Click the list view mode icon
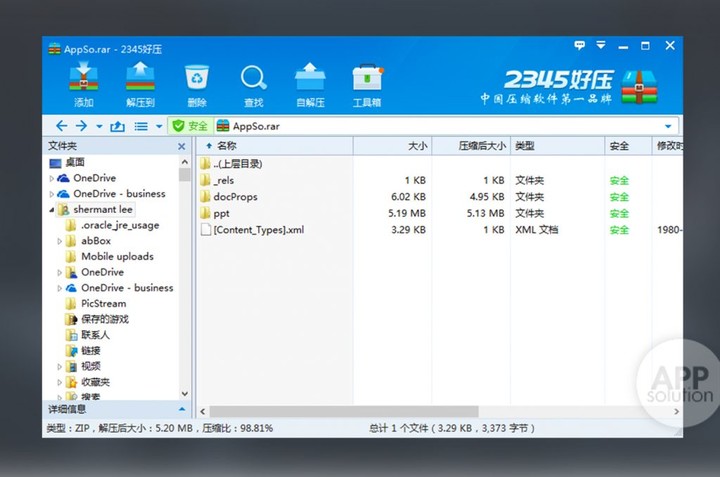Screen dimensions: 720x477 tap(141, 126)
